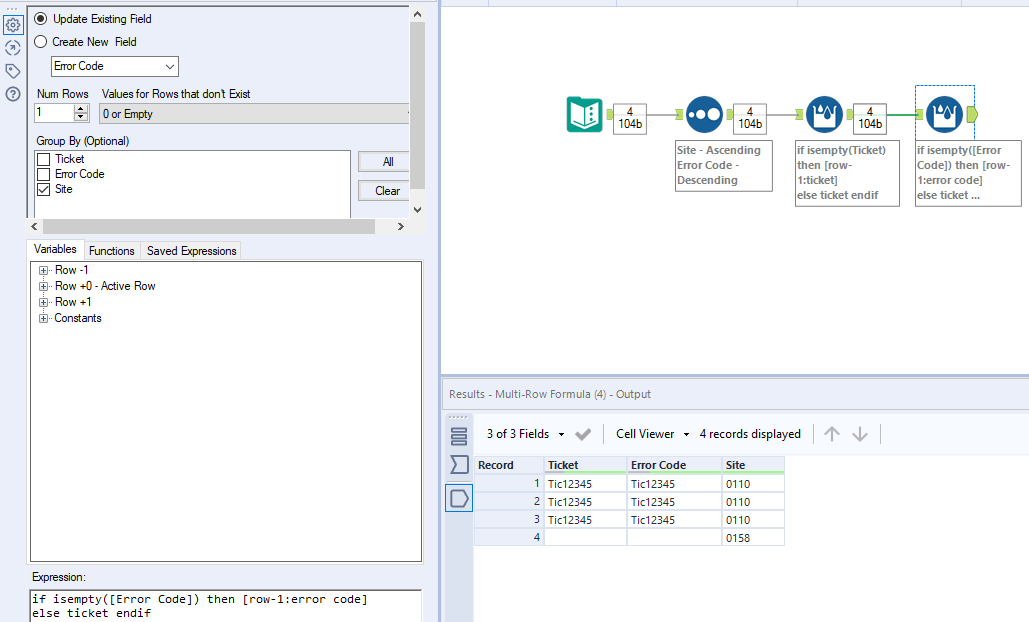Select the first Multi-Row Formula tool
The image size is (1029, 622).
[x=824, y=115]
